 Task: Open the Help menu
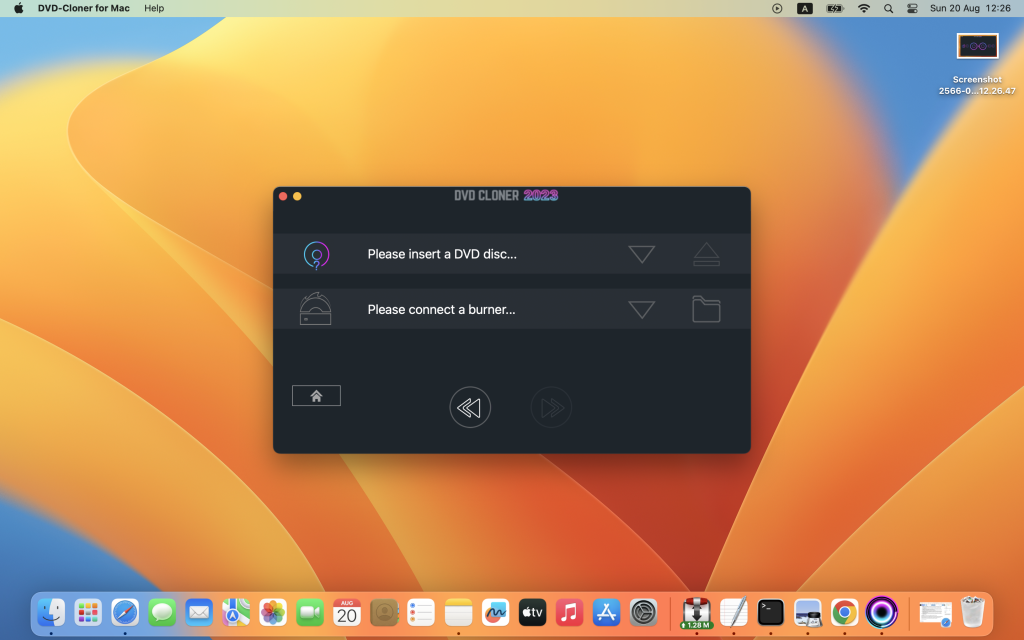[154, 8]
